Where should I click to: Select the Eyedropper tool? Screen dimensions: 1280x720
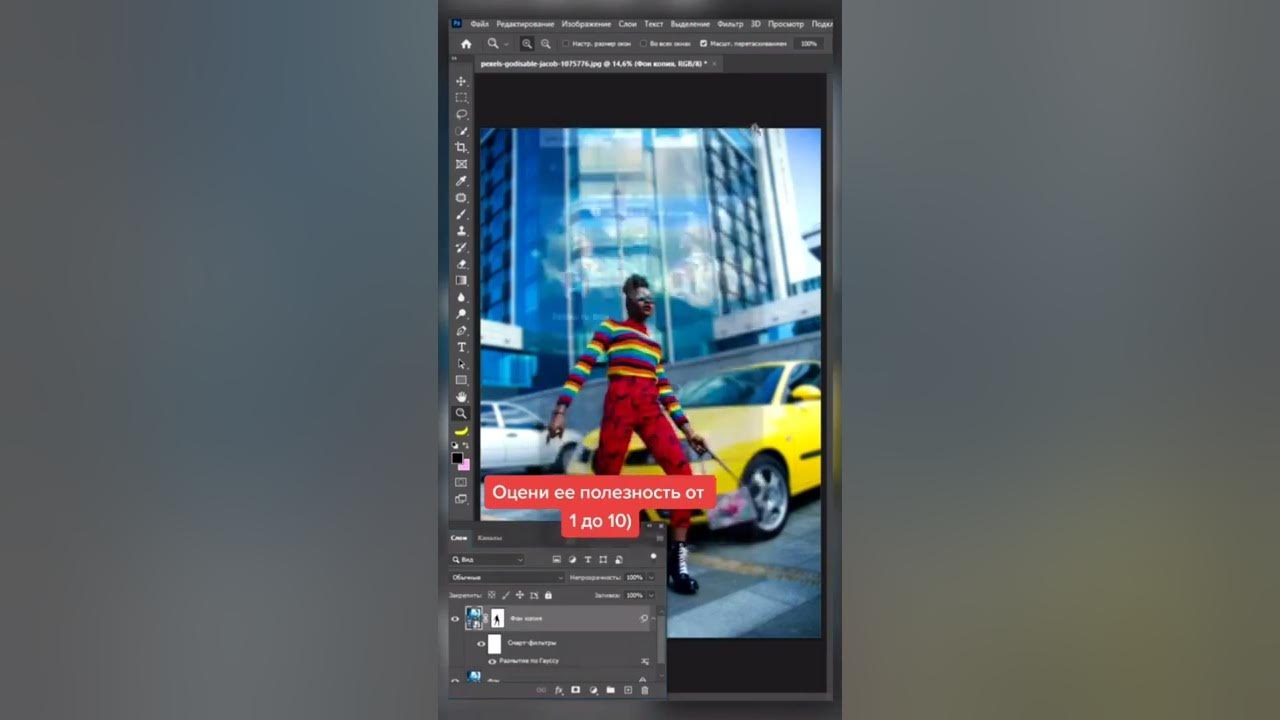point(461,180)
